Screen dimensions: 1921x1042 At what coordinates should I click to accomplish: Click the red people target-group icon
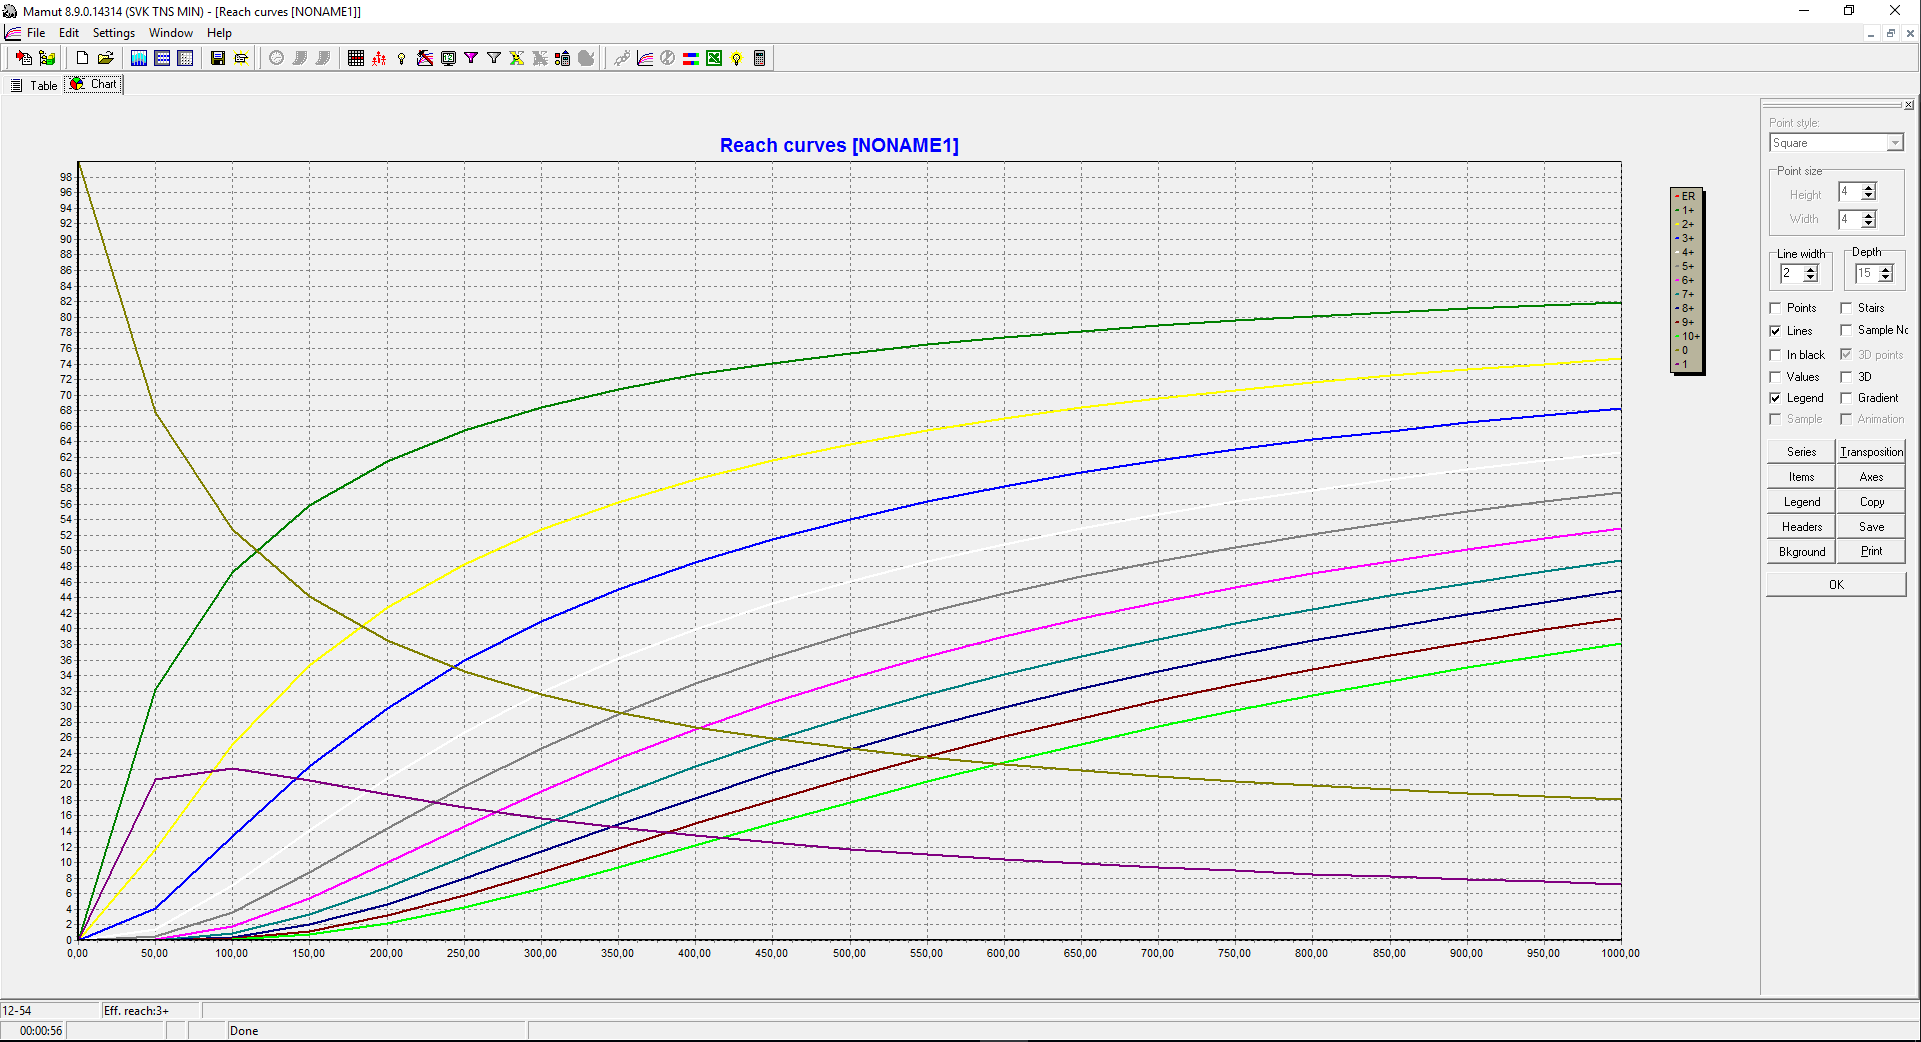tap(379, 58)
